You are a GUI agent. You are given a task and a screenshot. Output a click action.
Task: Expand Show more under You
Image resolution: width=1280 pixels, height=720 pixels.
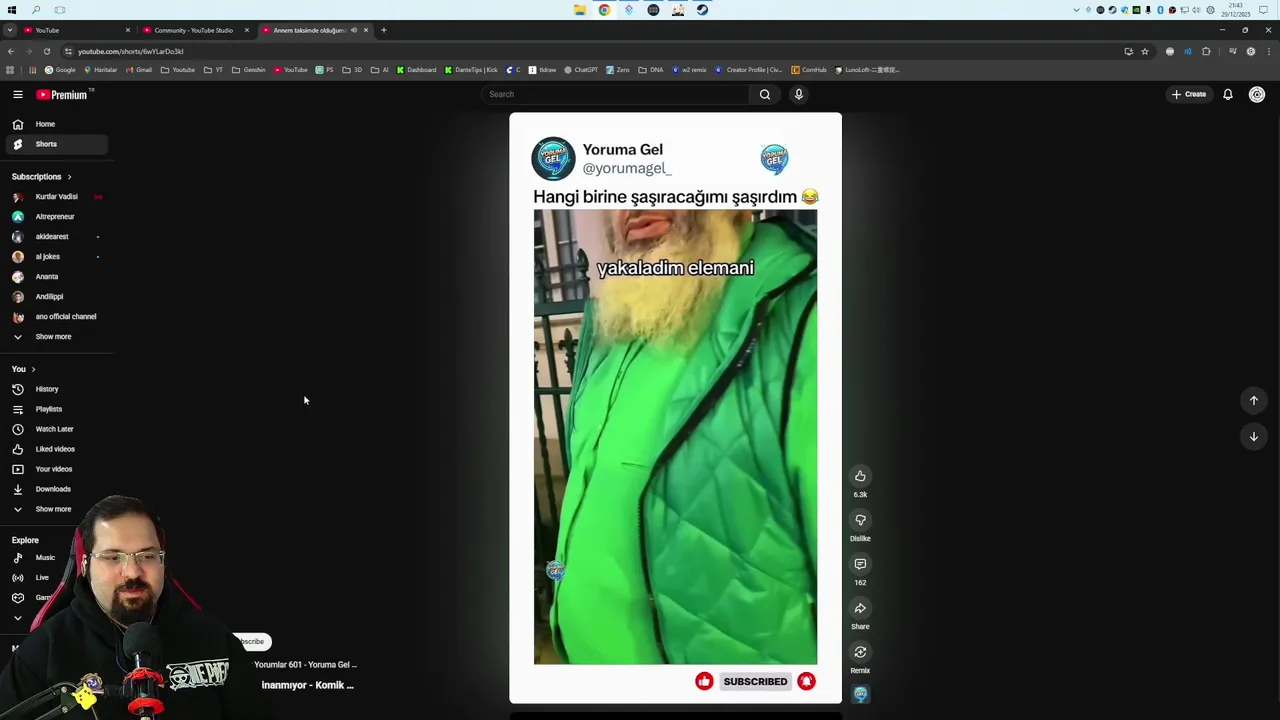[x=55, y=509]
